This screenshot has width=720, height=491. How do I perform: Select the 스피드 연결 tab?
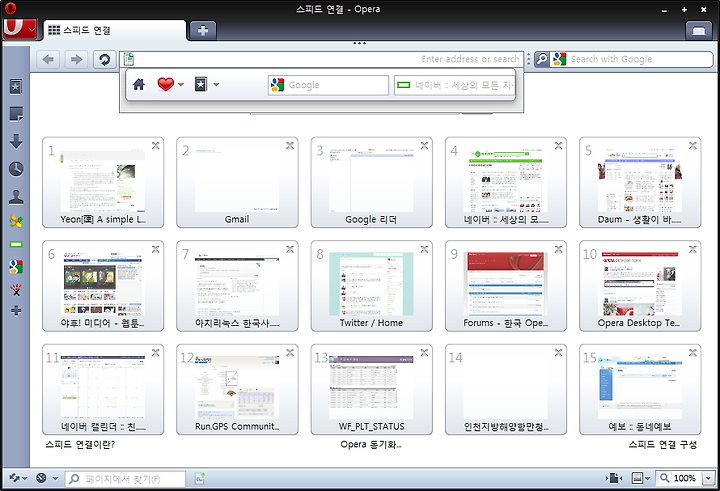tap(115, 30)
